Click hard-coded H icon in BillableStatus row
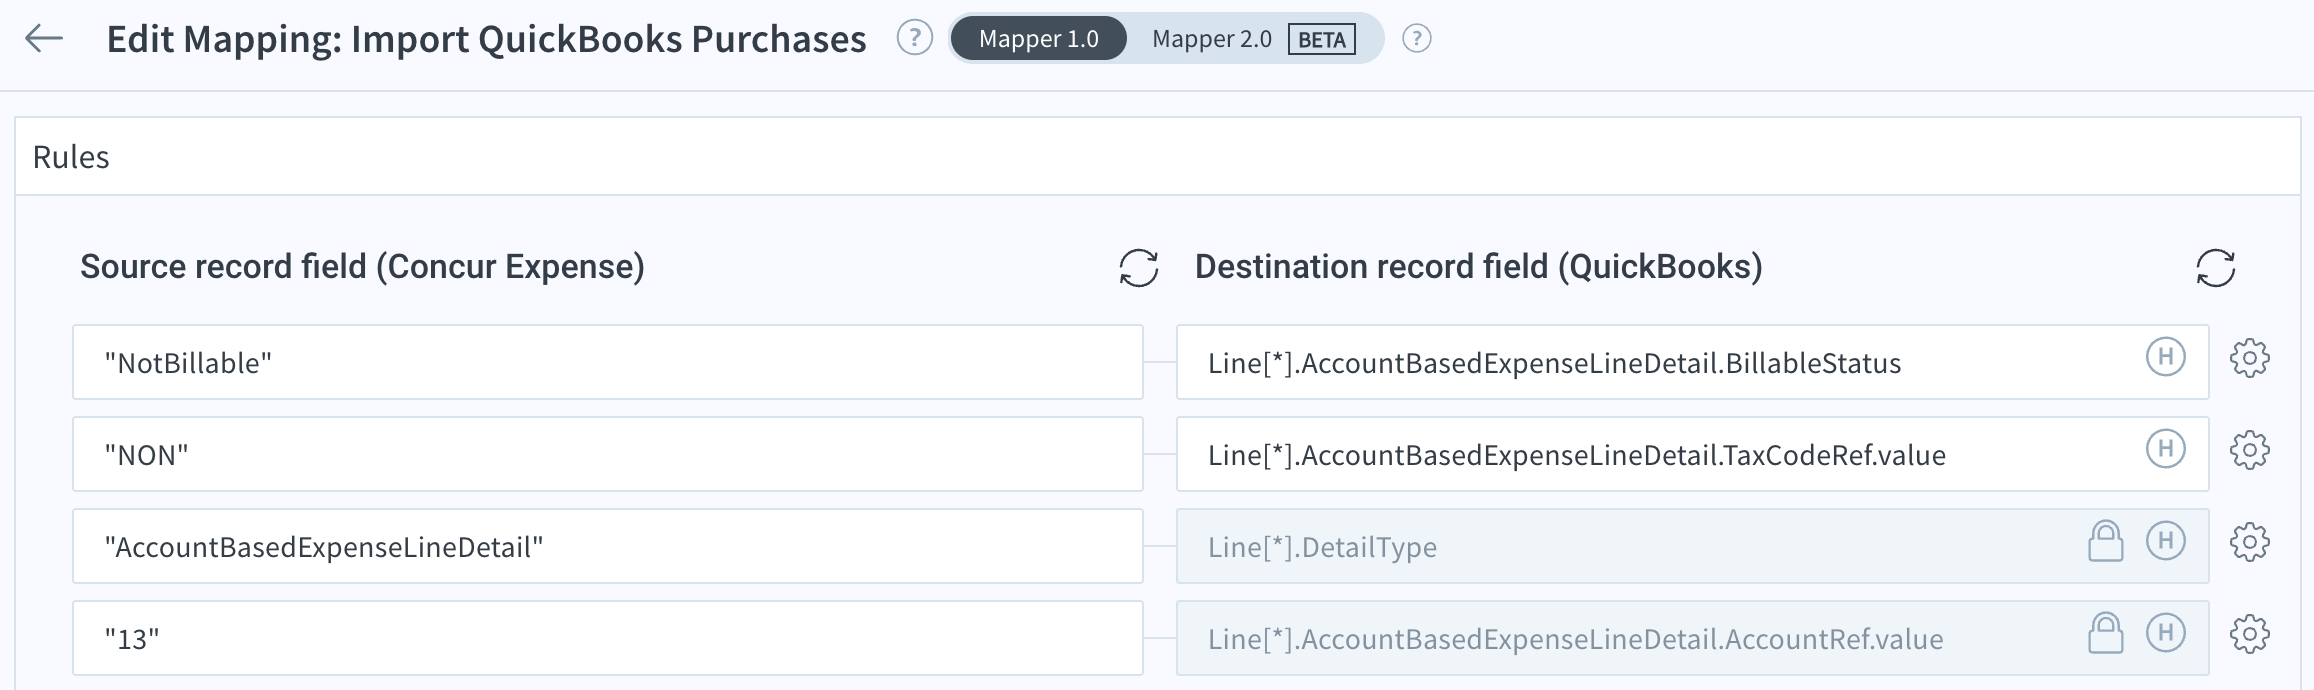This screenshot has width=2314, height=690. (x=2165, y=357)
